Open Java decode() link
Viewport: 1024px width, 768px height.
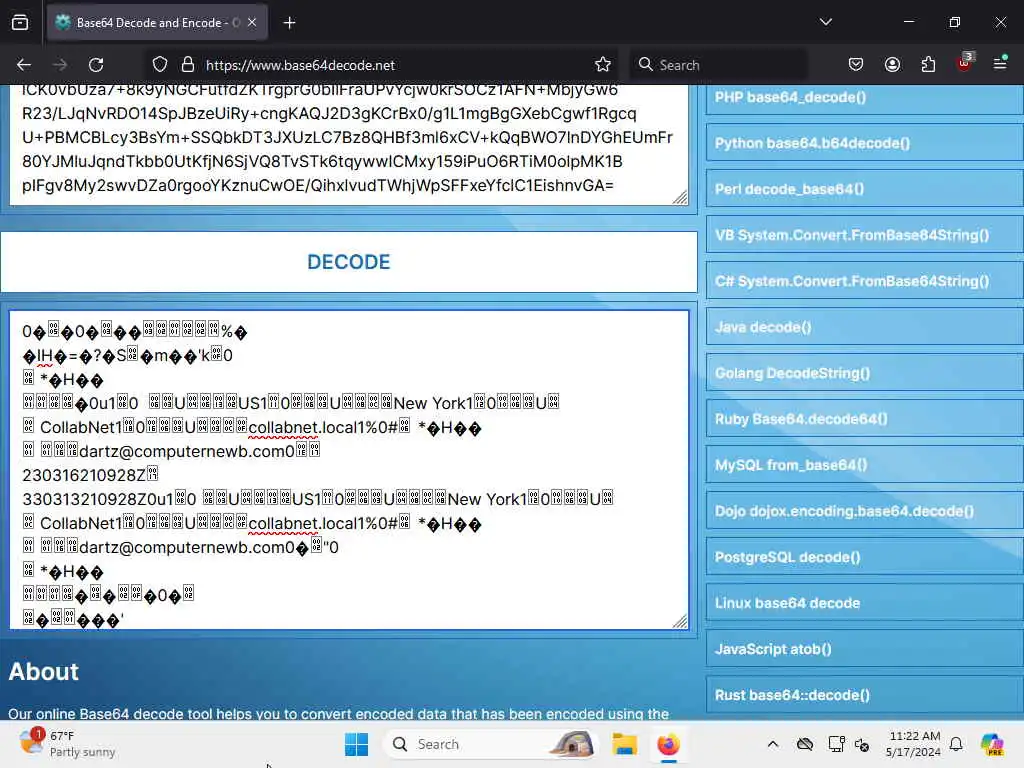coord(865,327)
